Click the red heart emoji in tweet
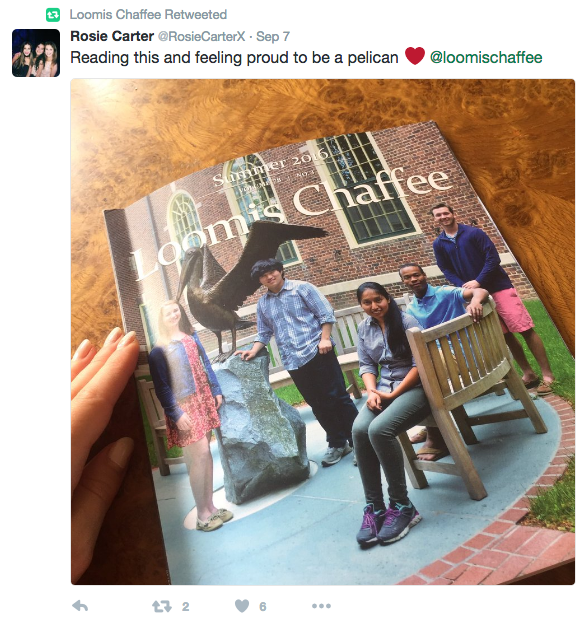This screenshot has width=584, height=624. point(415,56)
